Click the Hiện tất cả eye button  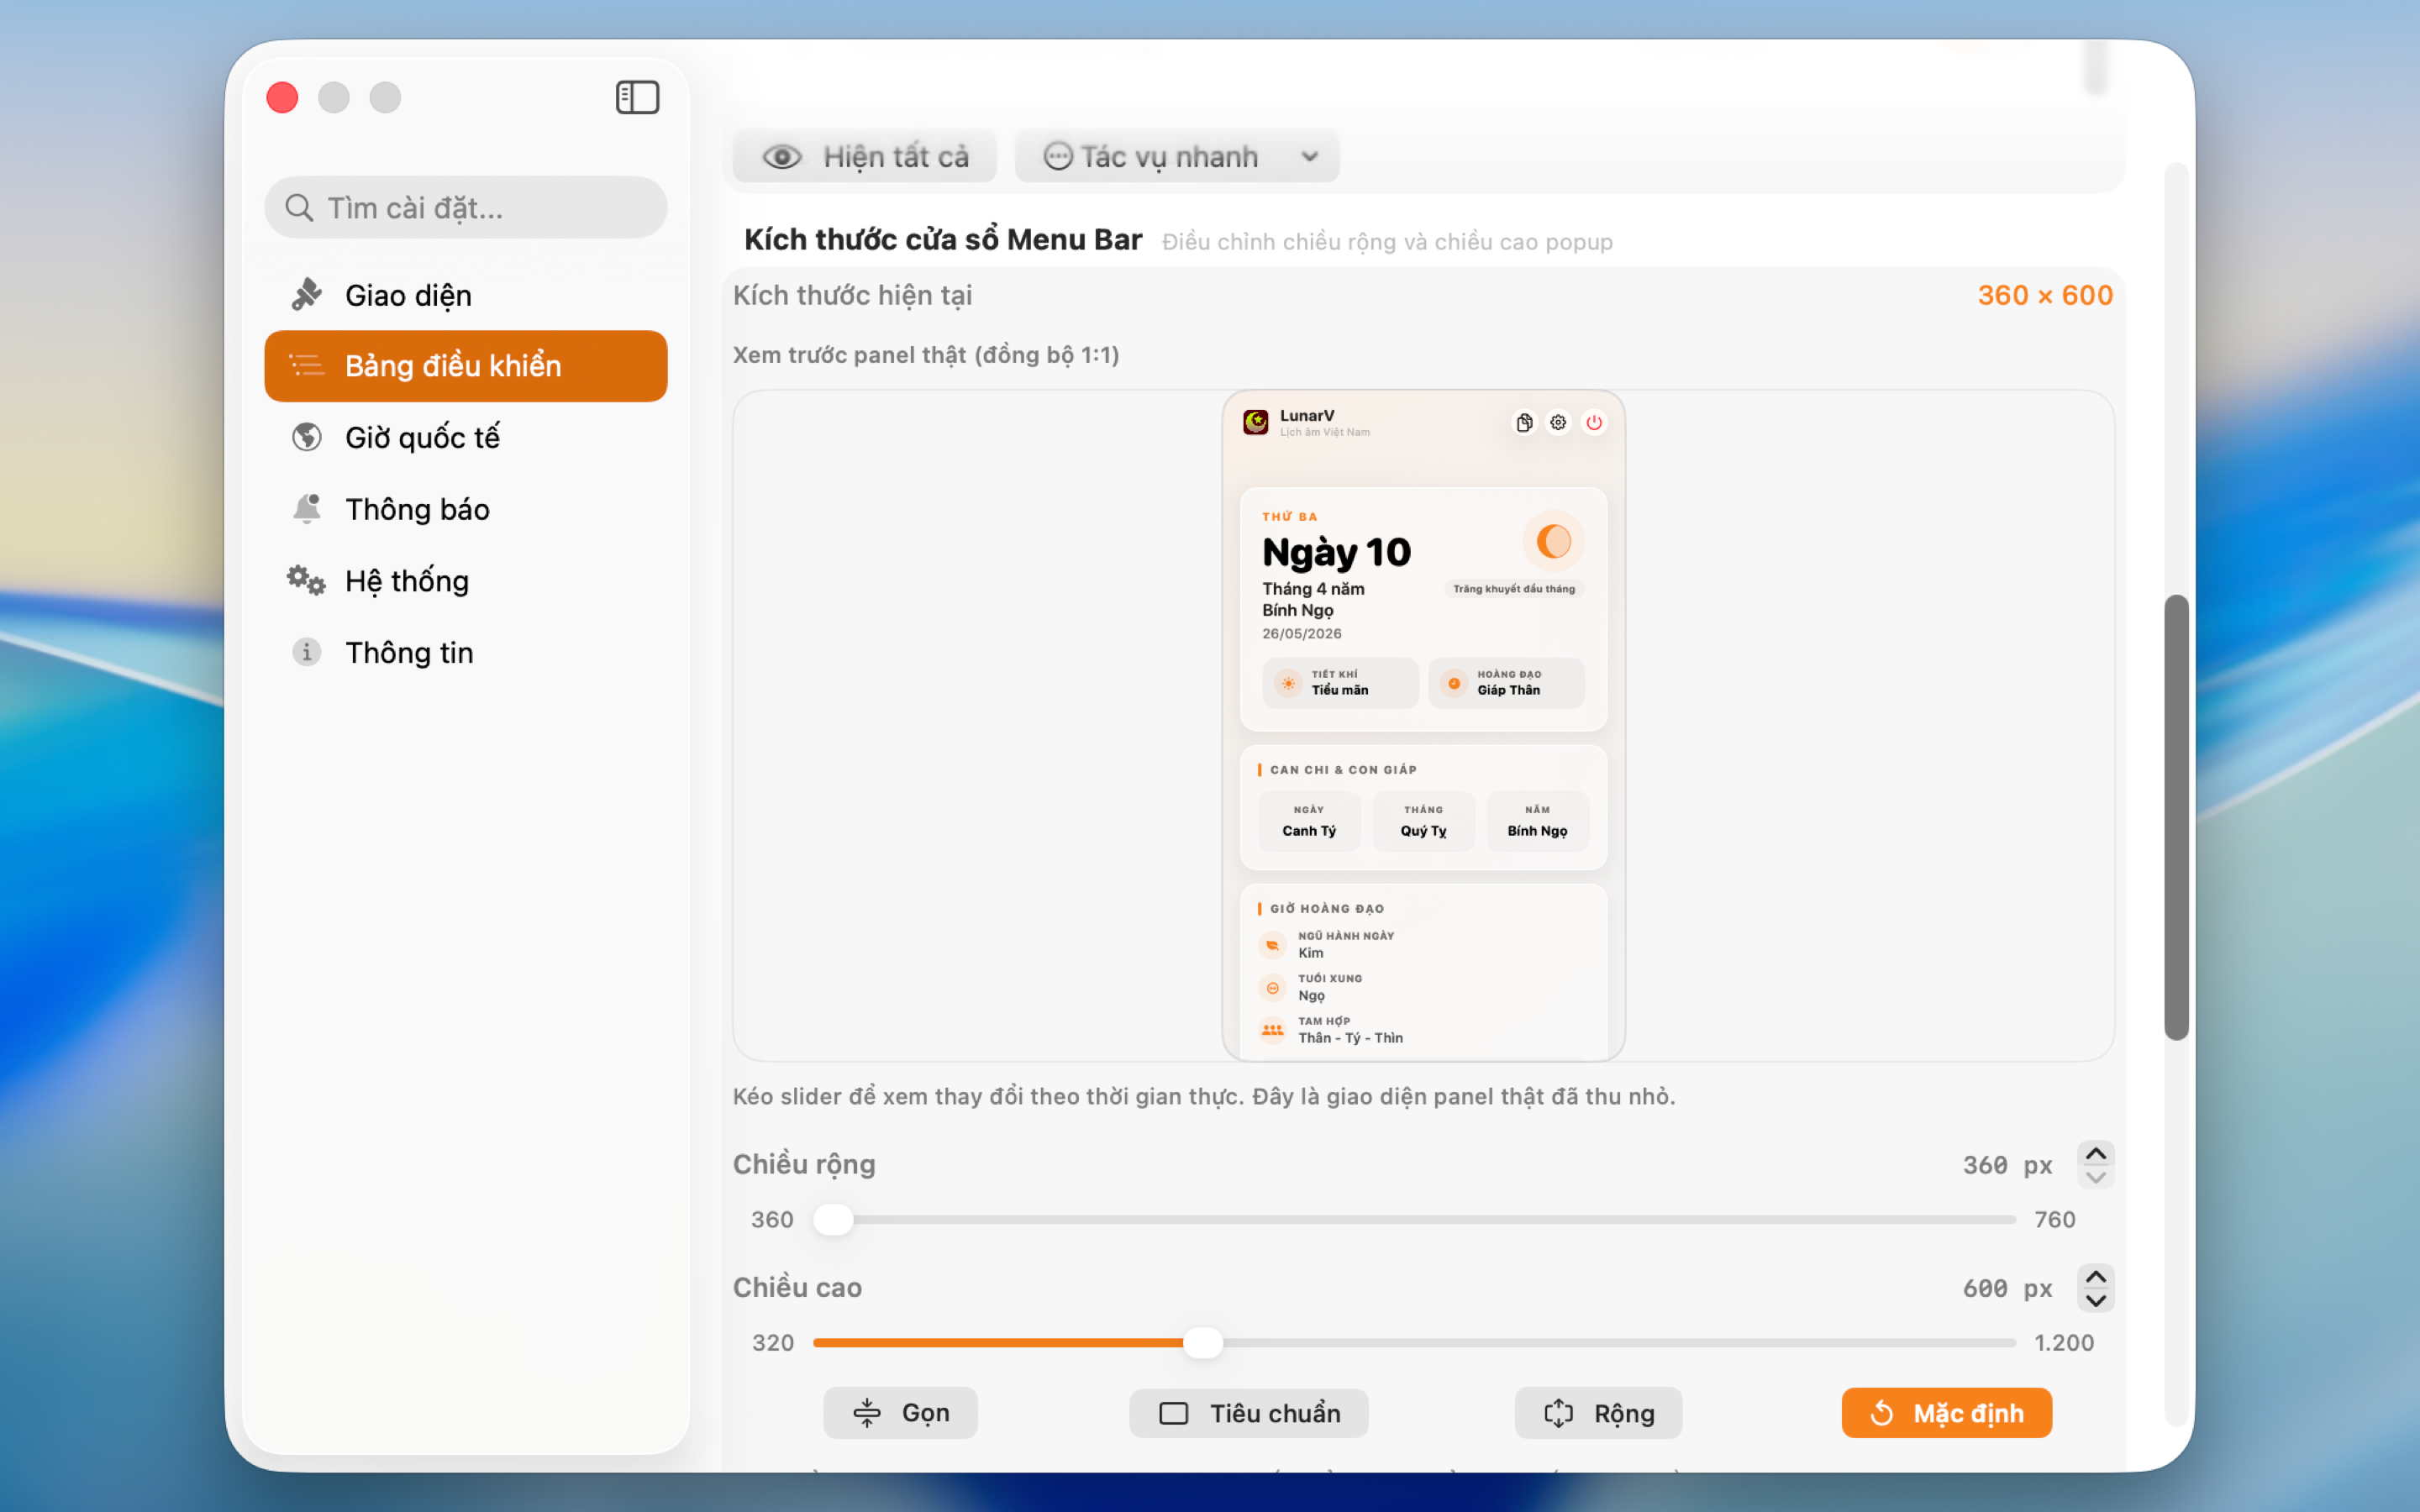[x=865, y=156]
